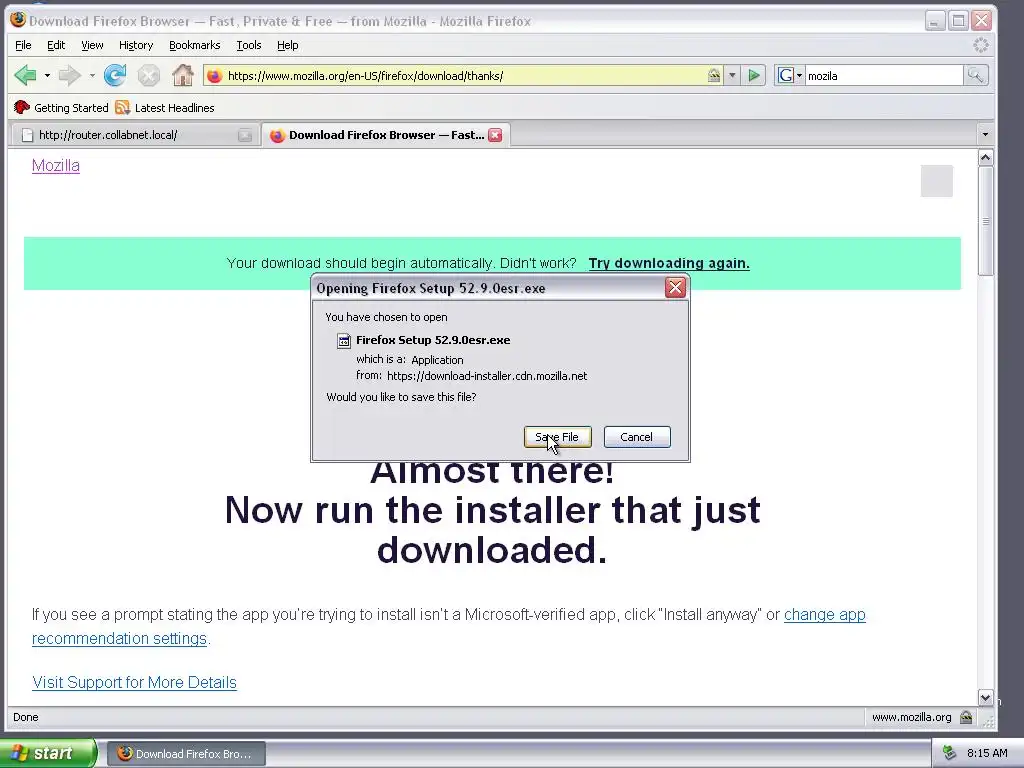Click the Save File button
The width and height of the screenshot is (1024, 768).
pyautogui.click(x=557, y=437)
